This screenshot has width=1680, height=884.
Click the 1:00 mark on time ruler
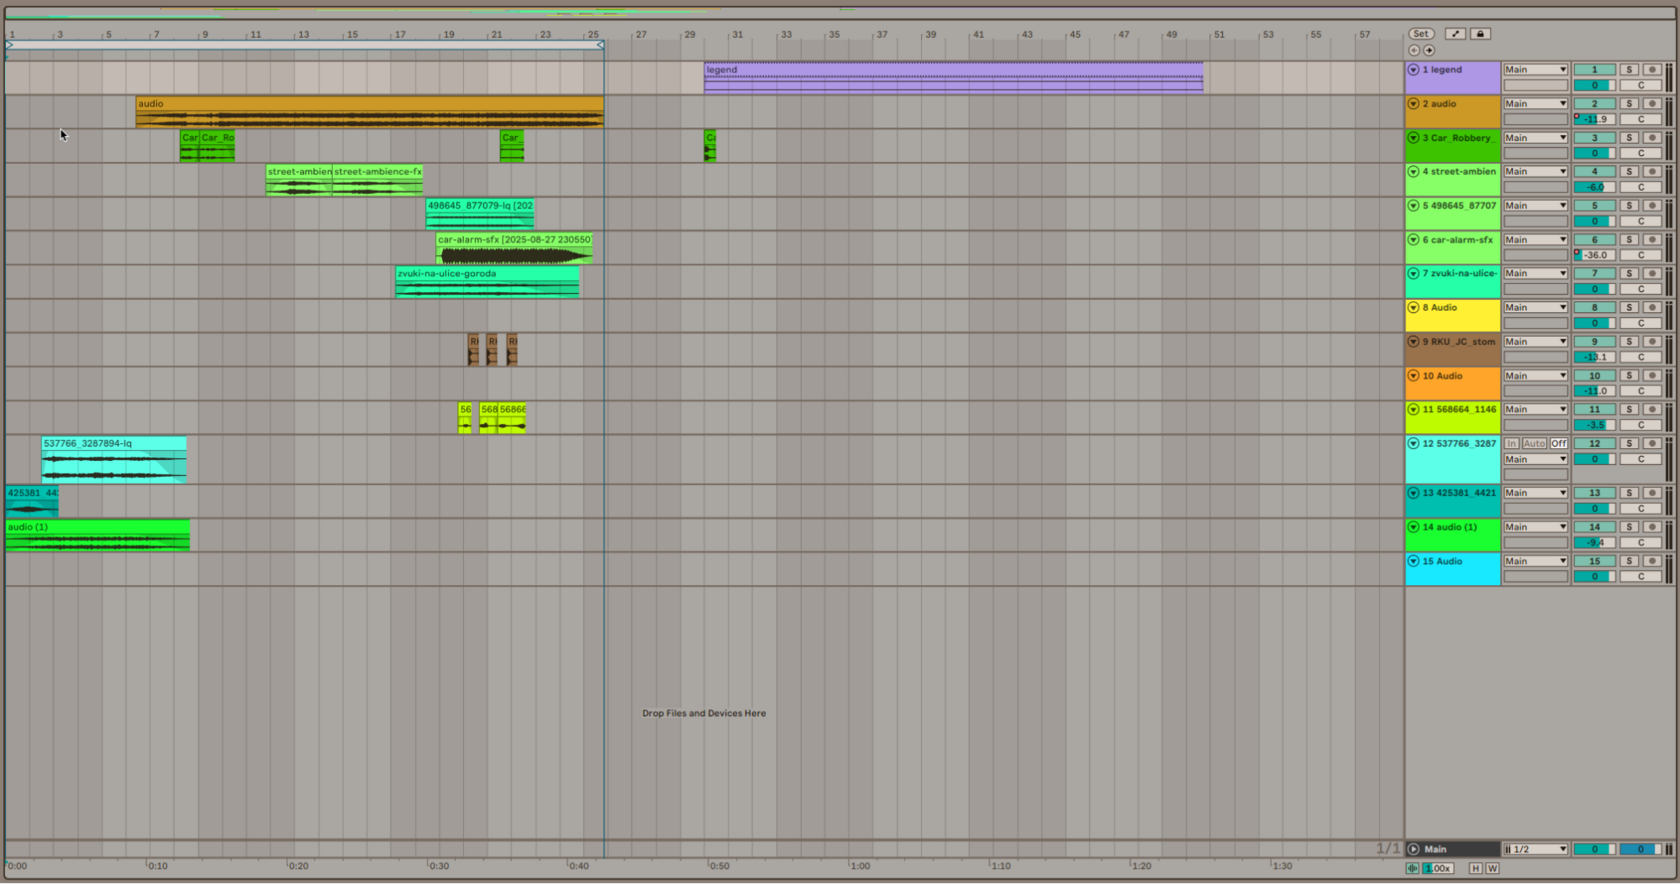(x=860, y=866)
